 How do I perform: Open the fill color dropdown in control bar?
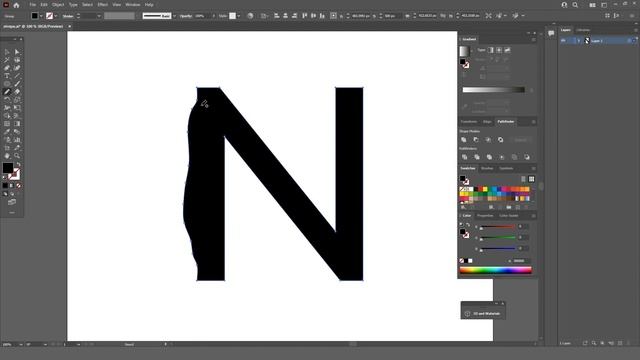41,16
